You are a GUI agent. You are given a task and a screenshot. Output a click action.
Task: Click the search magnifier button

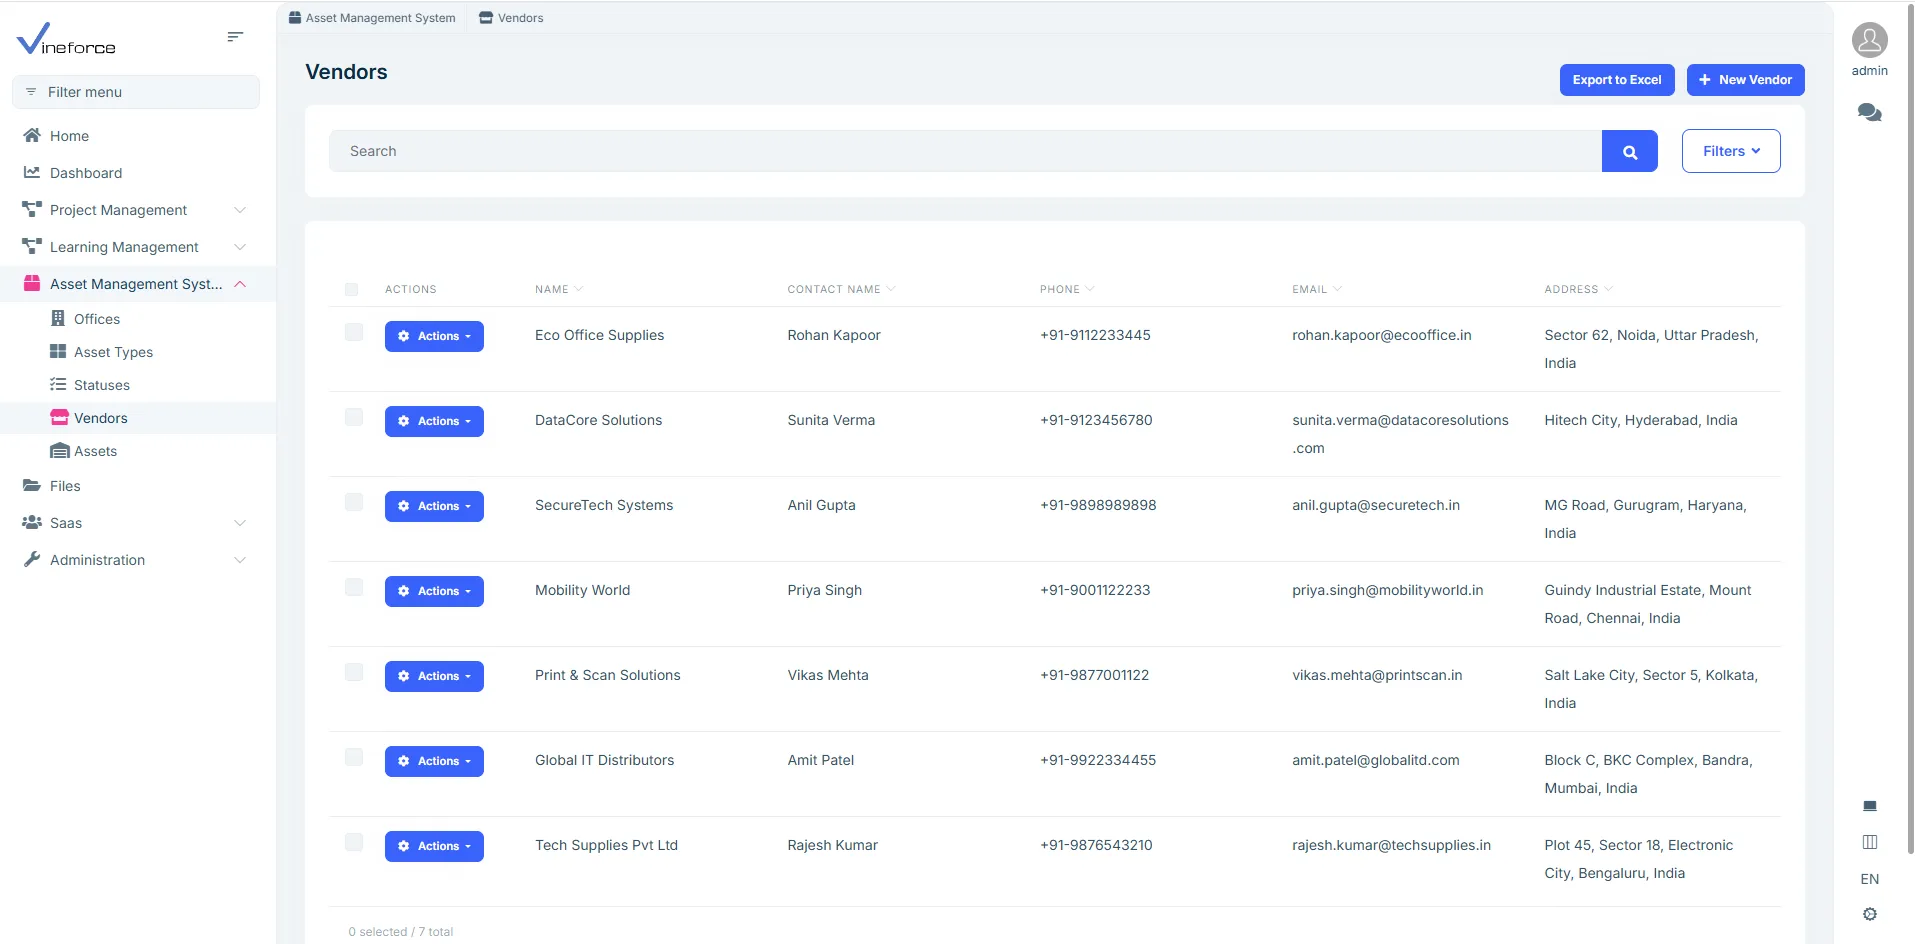pos(1629,151)
